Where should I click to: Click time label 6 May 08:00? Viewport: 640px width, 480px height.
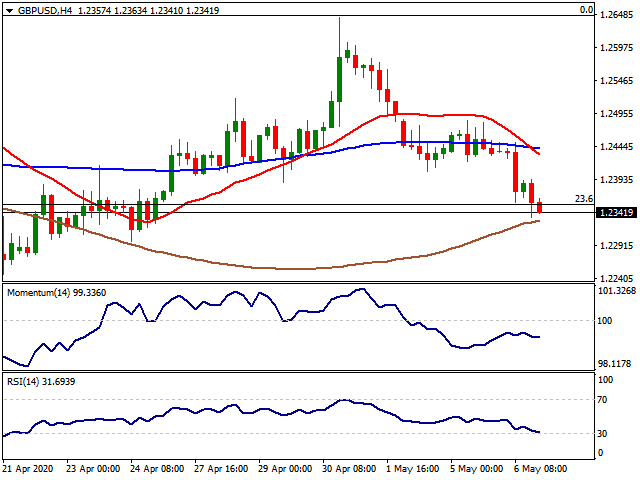coord(540,469)
